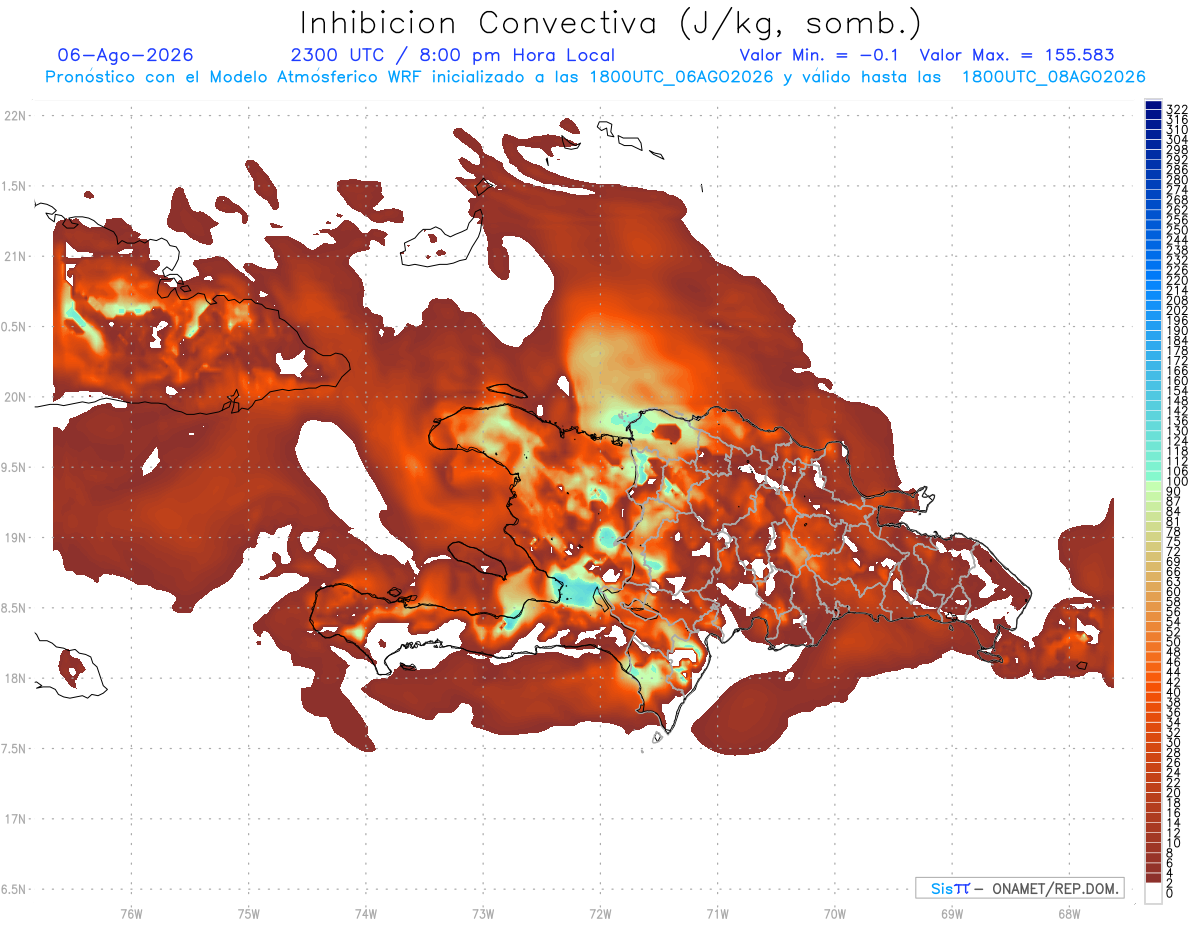
Task: Click the Valor Max. = 155.583 text
Action: pos(1017,55)
